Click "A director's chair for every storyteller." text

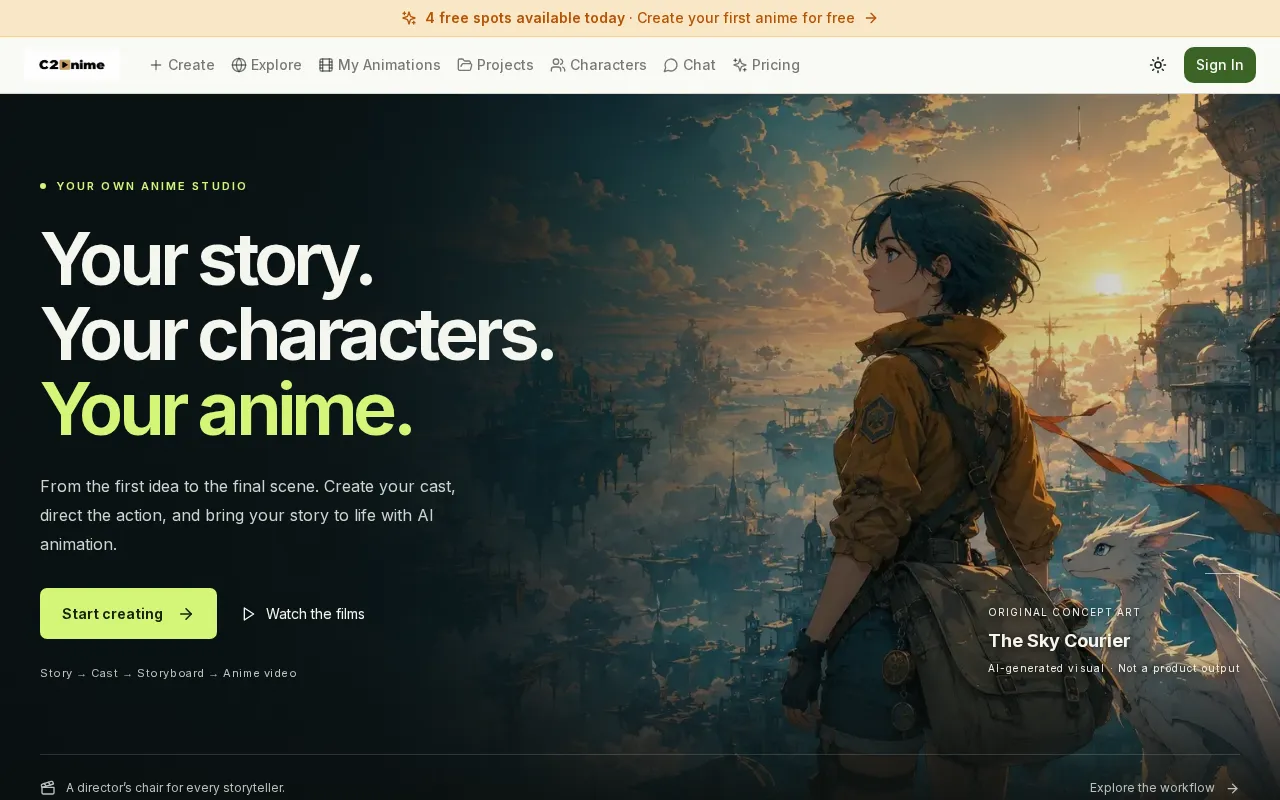[x=175, y=788]
